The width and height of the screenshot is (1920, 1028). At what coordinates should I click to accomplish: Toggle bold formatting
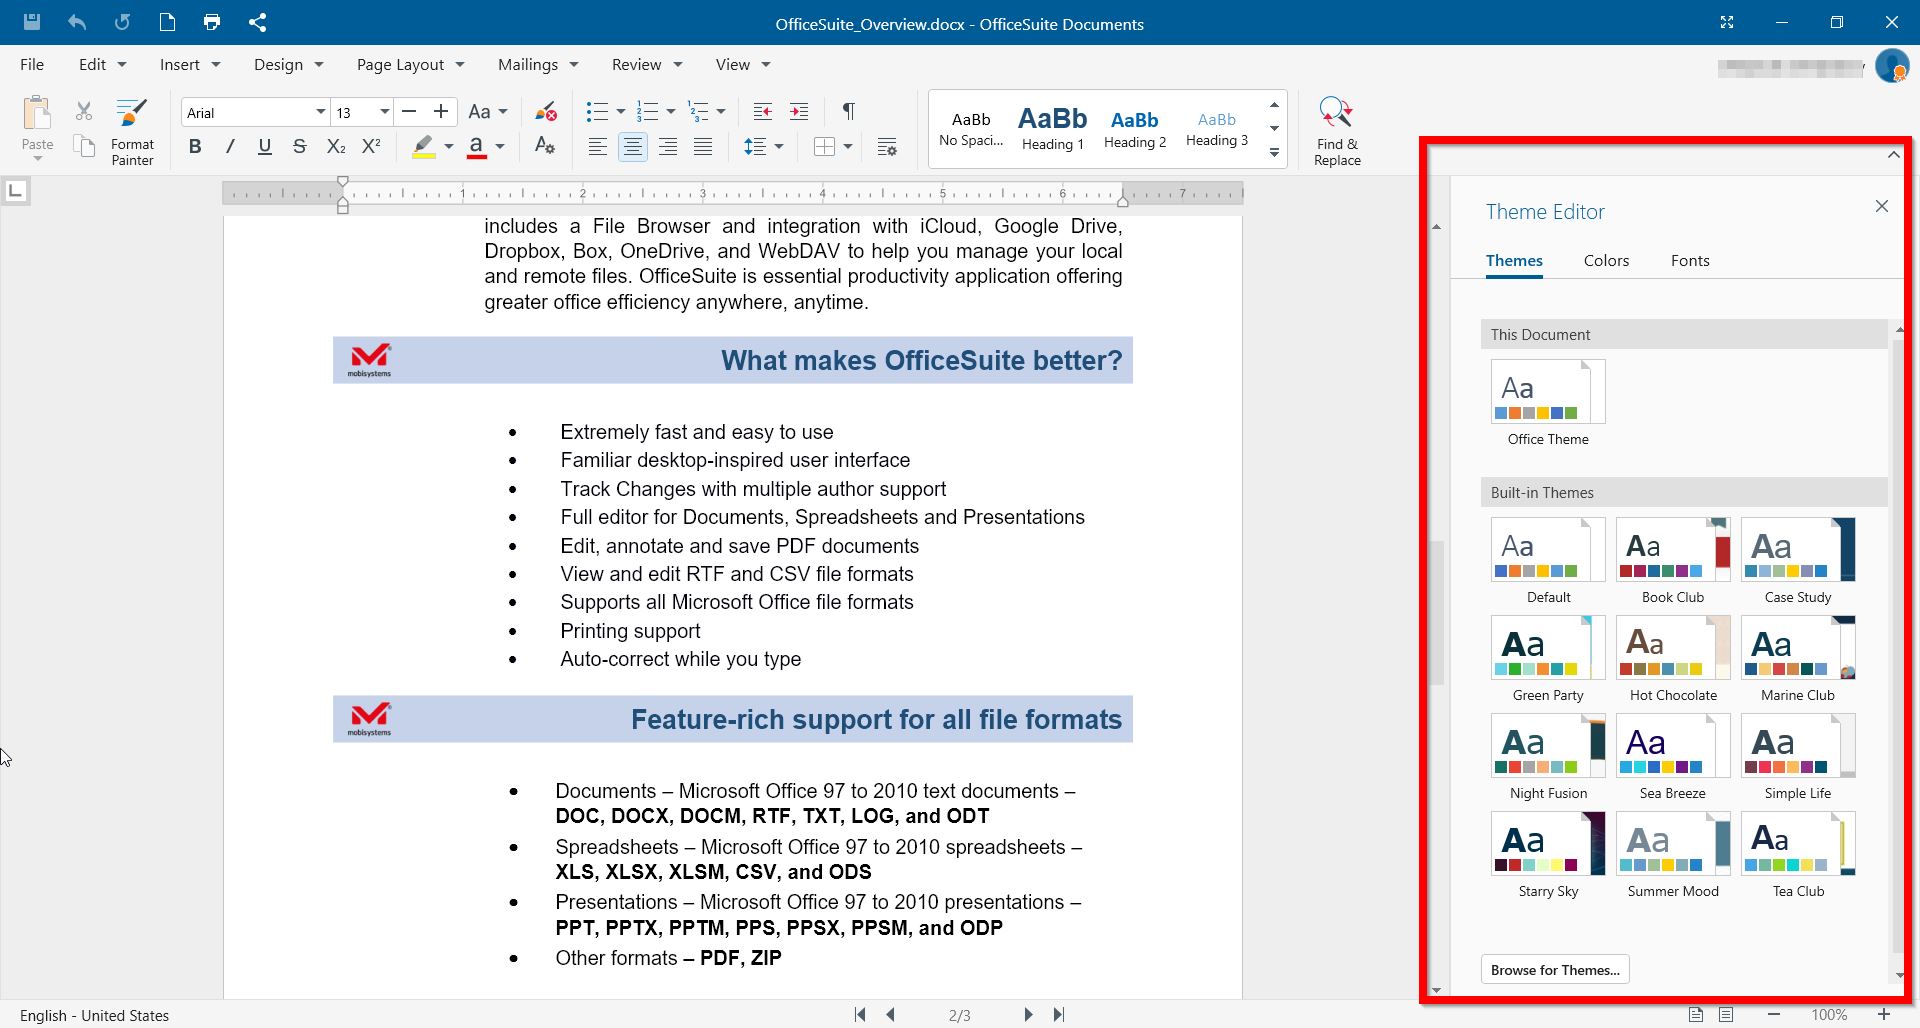coord(195,147)
